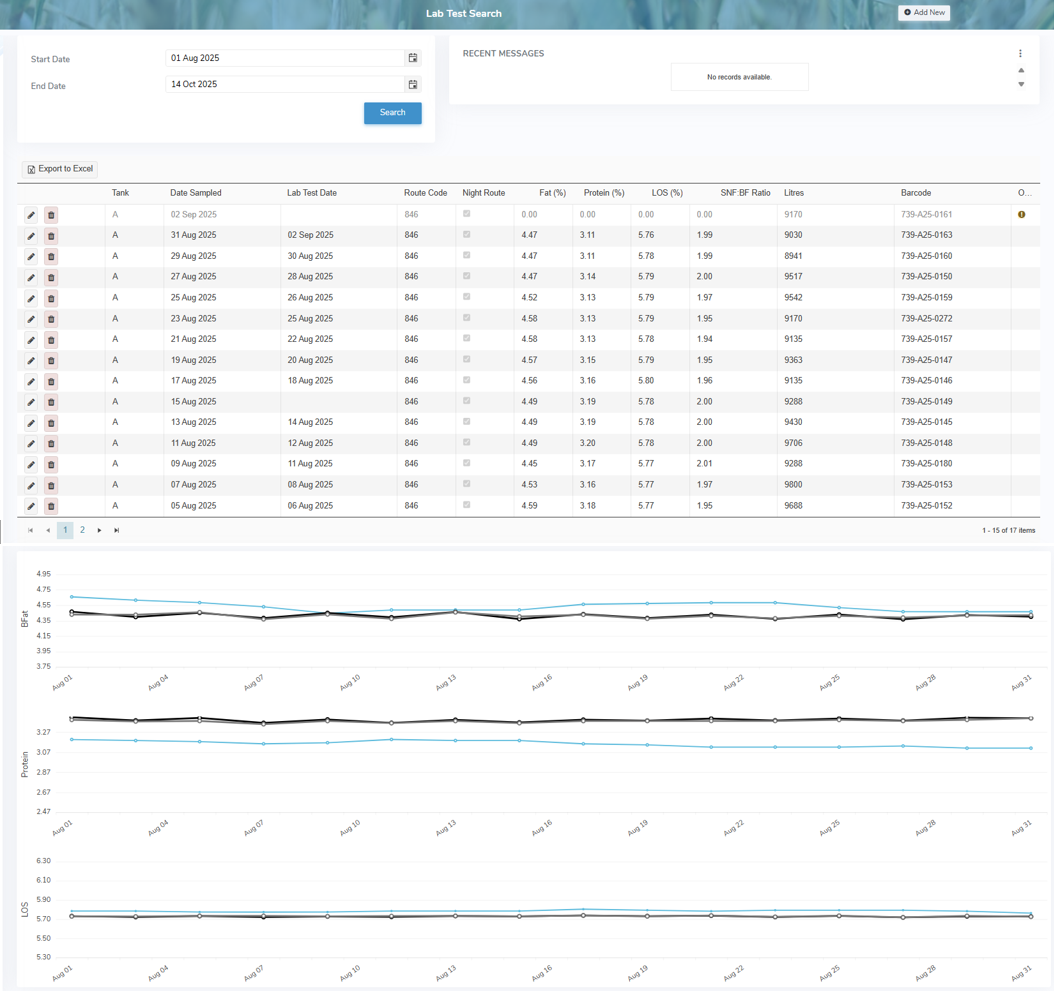Screen dimensions: 1054x991
Task: Edit the 17 Aug 2025 sample row
Action: (x=31, y=382)
